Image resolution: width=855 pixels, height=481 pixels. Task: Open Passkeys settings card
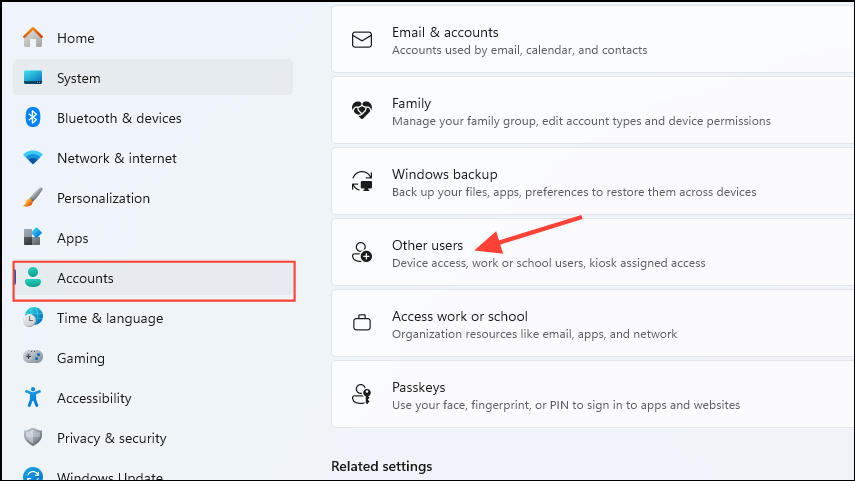593,394
